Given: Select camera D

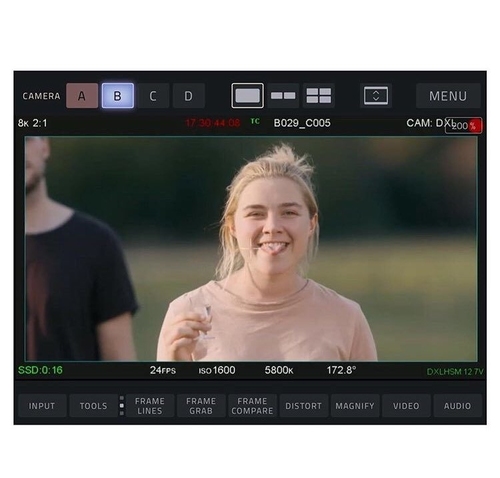Looking at the screenshot, I should coord(189,96).
